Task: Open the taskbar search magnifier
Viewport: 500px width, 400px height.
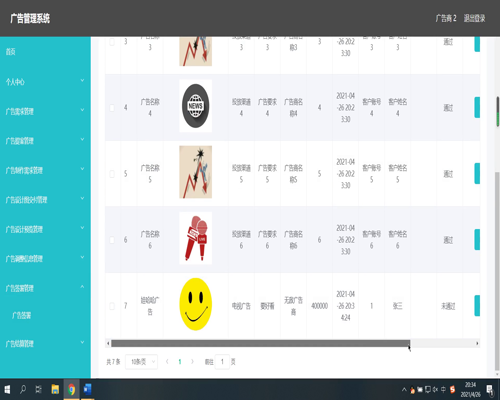Action: point(23,389)
